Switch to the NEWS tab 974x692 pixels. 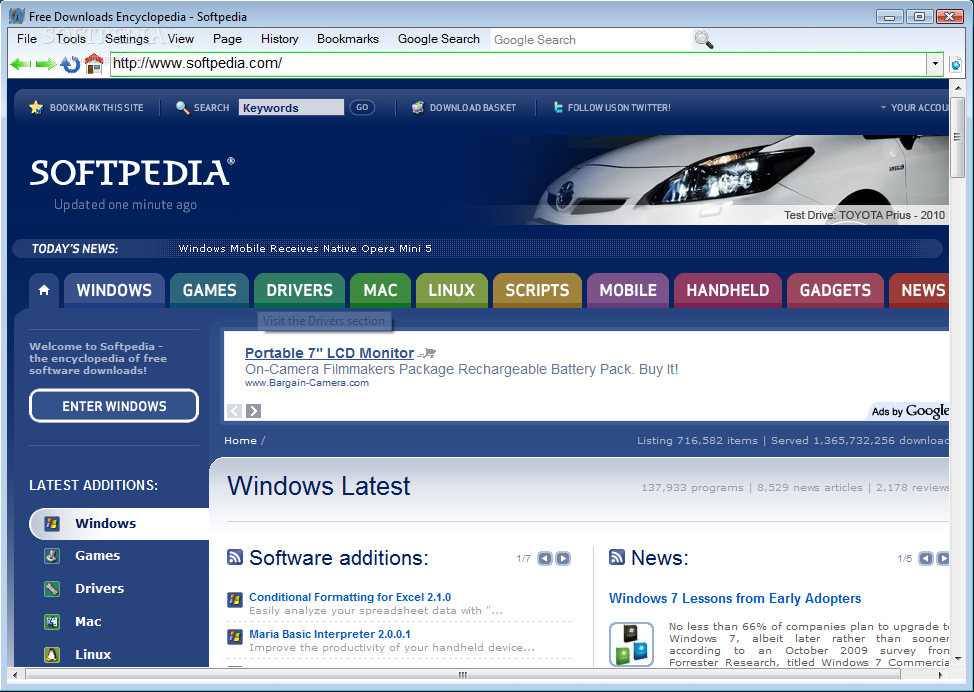(919, 290)
